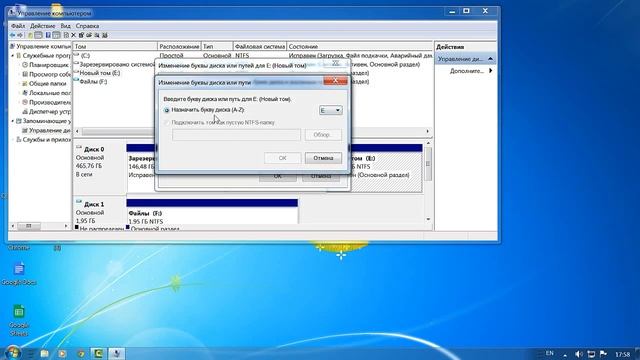Expand the Службы и приложения tree node
Image resolution: width=640 pixels, height=360 pixels.
click(x=13, y=140)
